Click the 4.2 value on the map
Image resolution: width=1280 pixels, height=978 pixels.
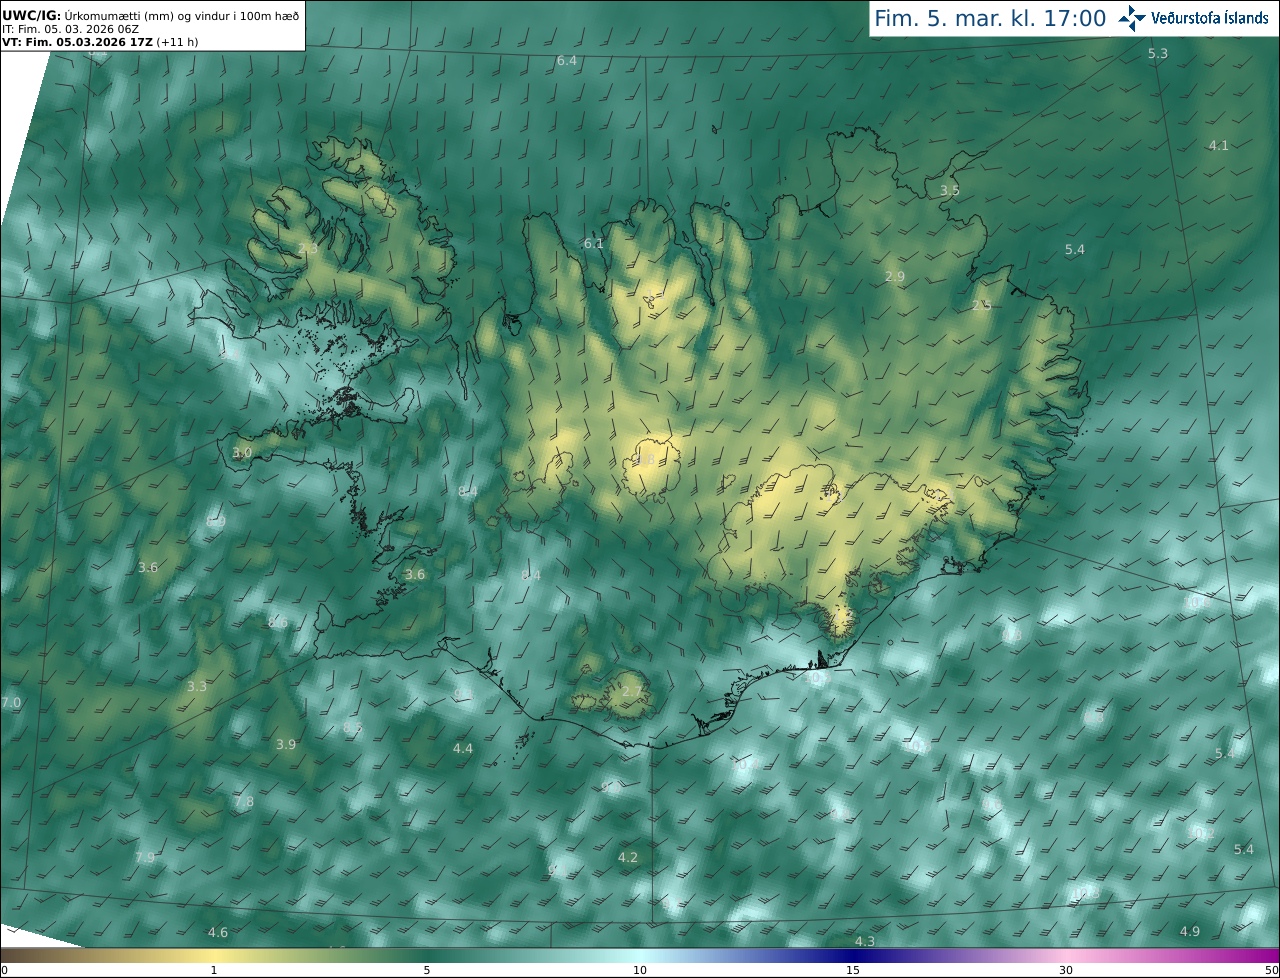tap(628, 857)
